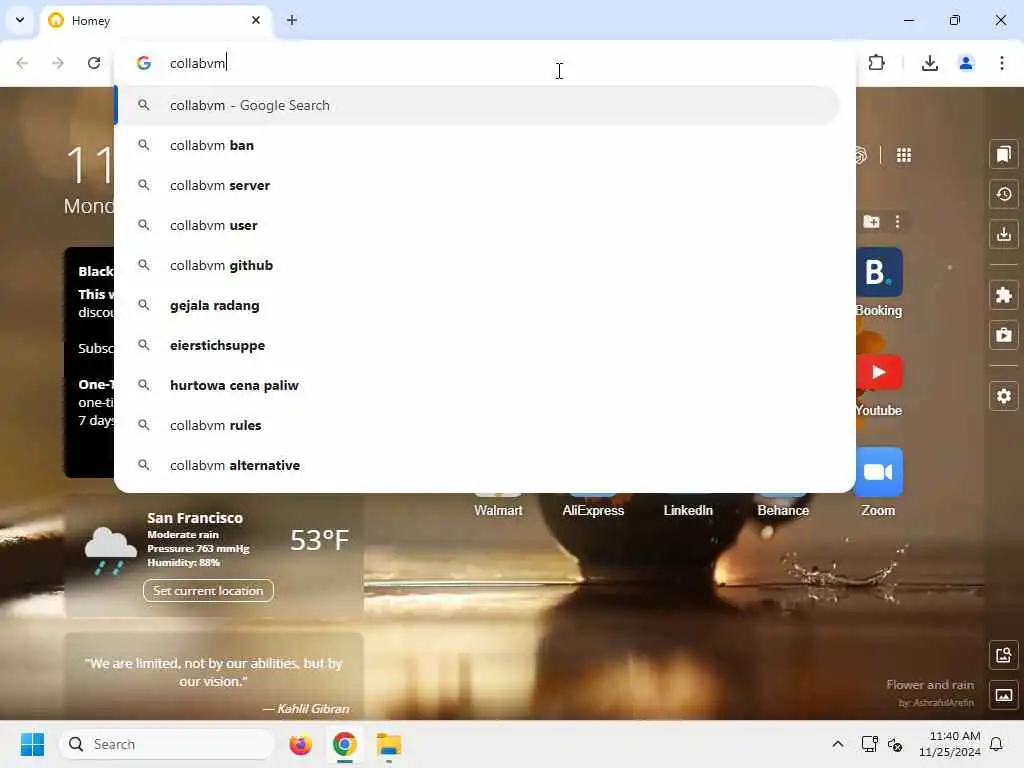1024x768 pixels.
Task: Open Windows notifications bell
Action: coord(997,744)
